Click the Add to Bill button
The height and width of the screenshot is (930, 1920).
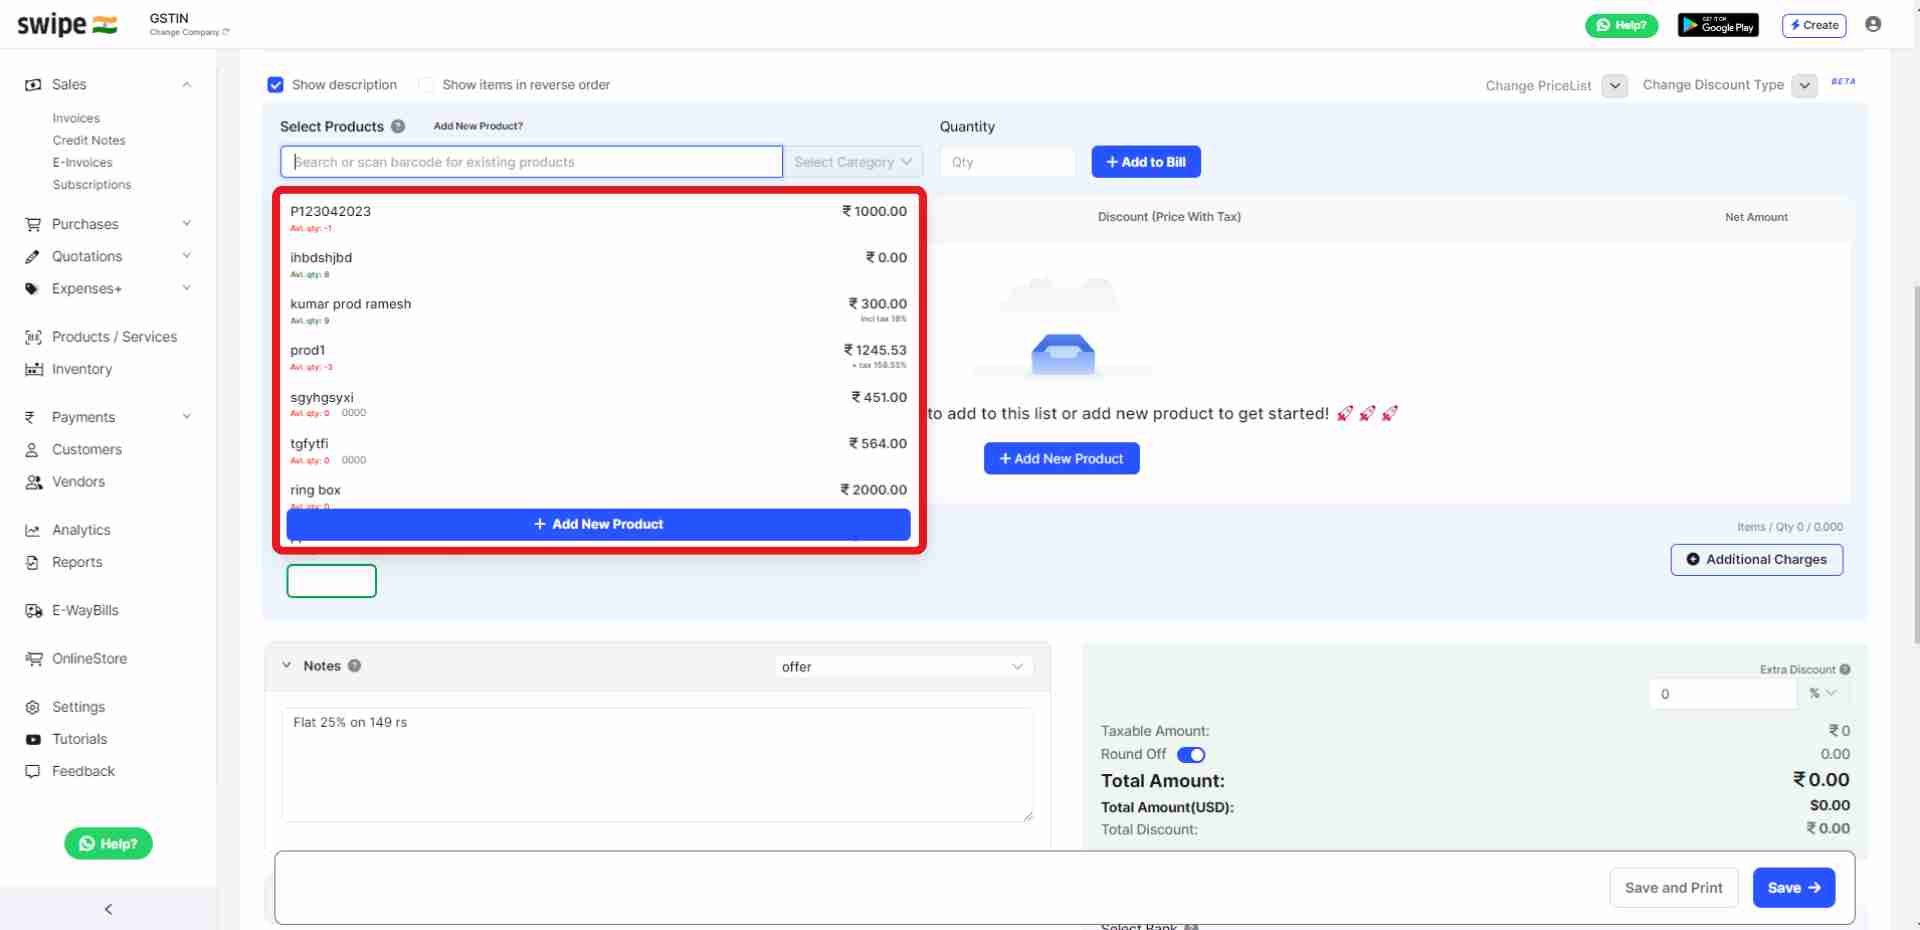(1146, 162)
